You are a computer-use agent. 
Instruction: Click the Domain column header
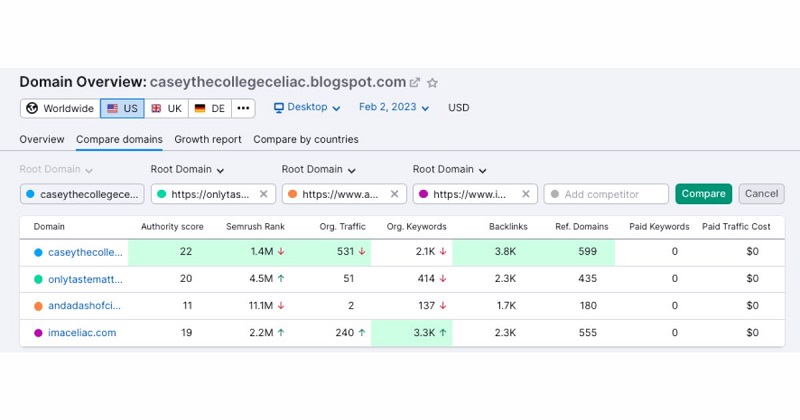tap(49, 227)
